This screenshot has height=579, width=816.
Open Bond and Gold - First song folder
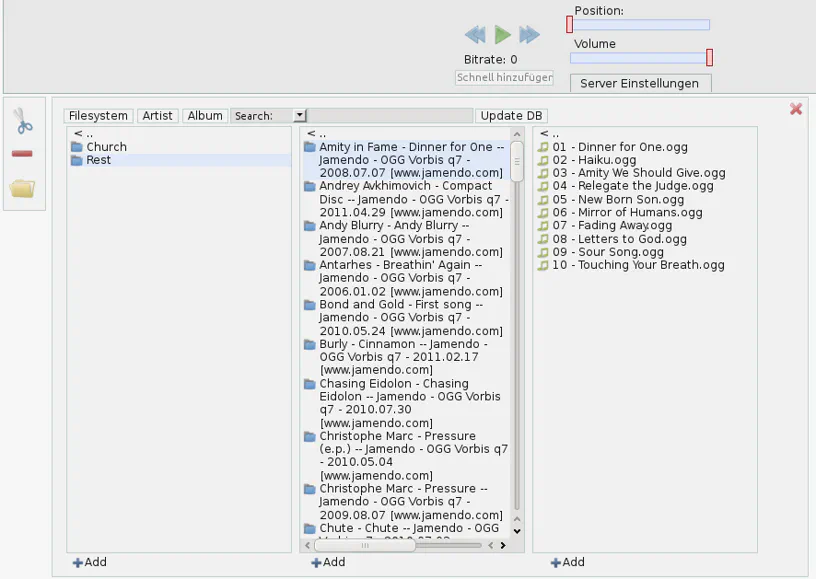[x=406, y=317]
